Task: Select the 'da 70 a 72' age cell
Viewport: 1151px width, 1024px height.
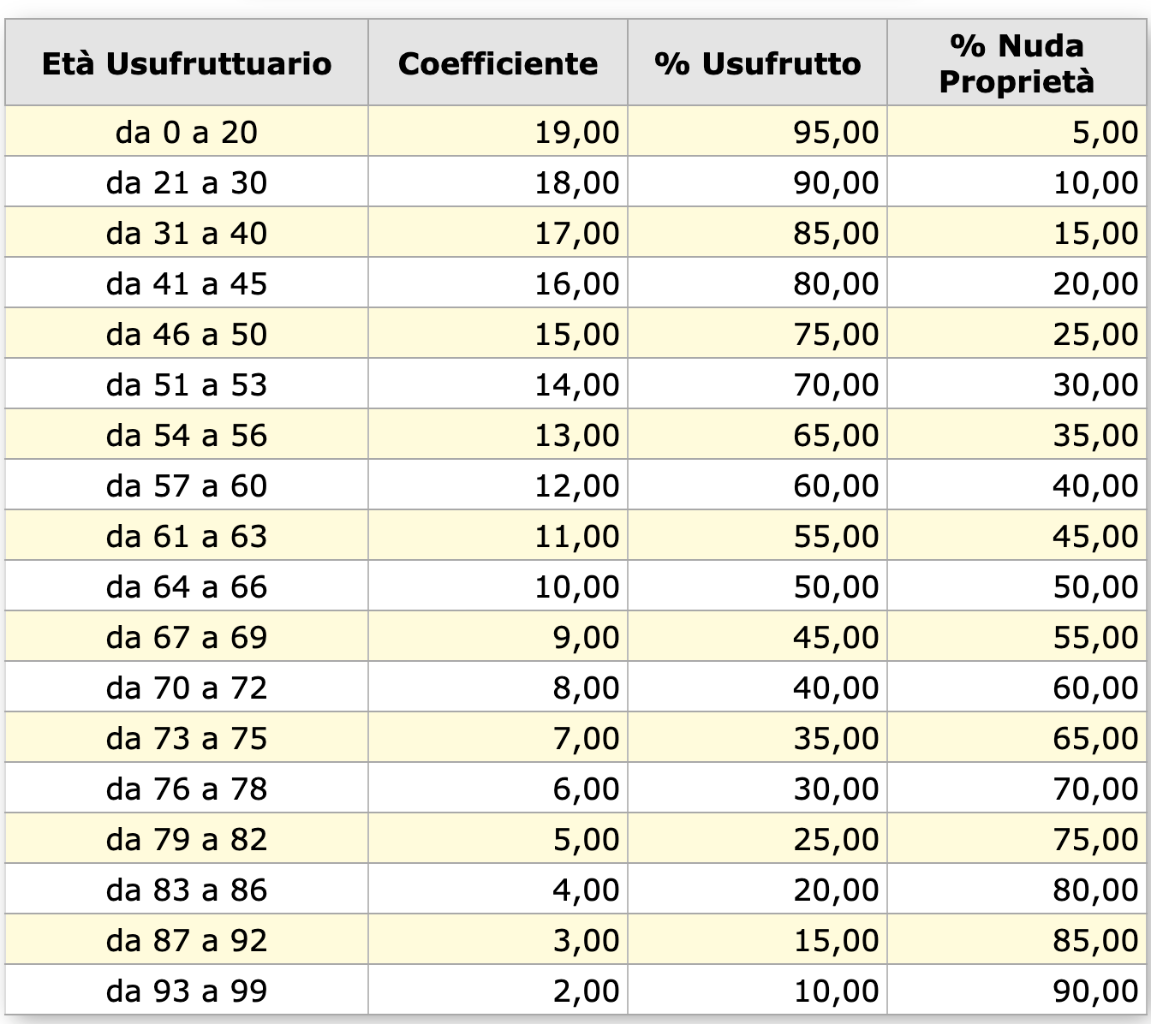Action: point(186,688)
